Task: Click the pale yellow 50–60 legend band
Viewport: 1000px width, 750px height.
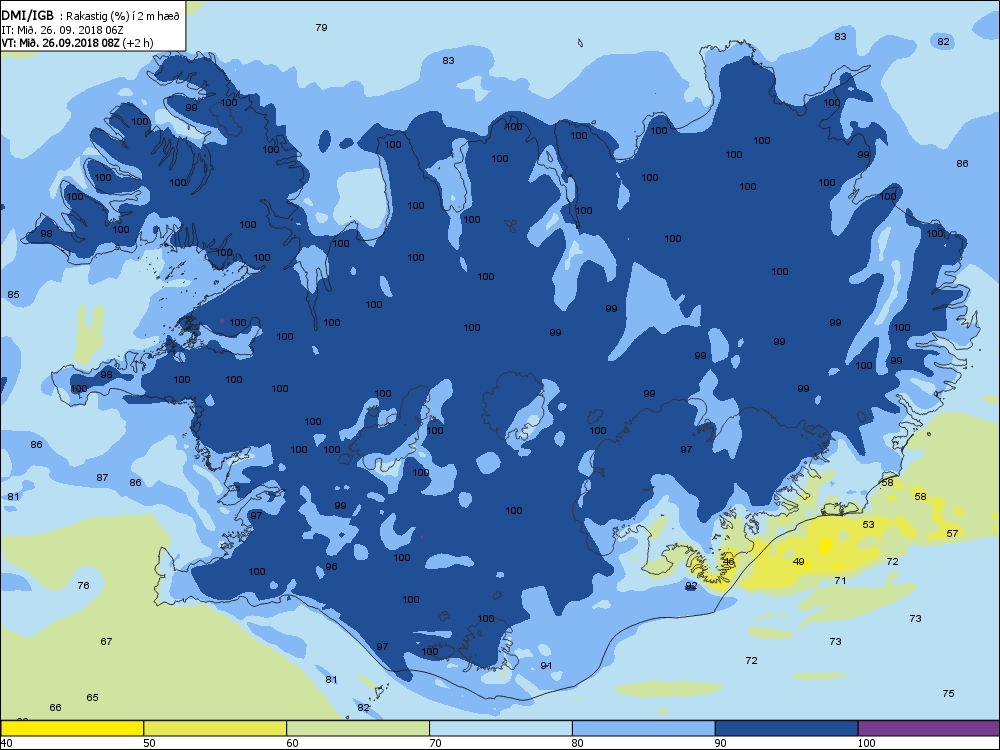Action: coord(215,728)
